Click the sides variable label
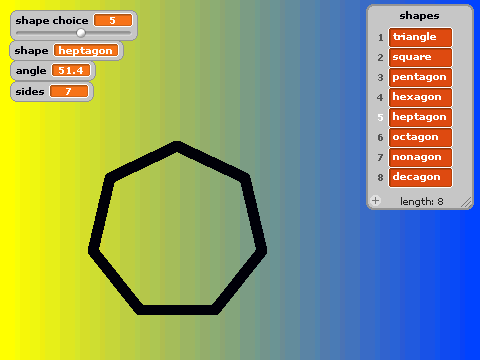Image resolution: width=480 pixels, height=360 pixels. tap(30, 91)
